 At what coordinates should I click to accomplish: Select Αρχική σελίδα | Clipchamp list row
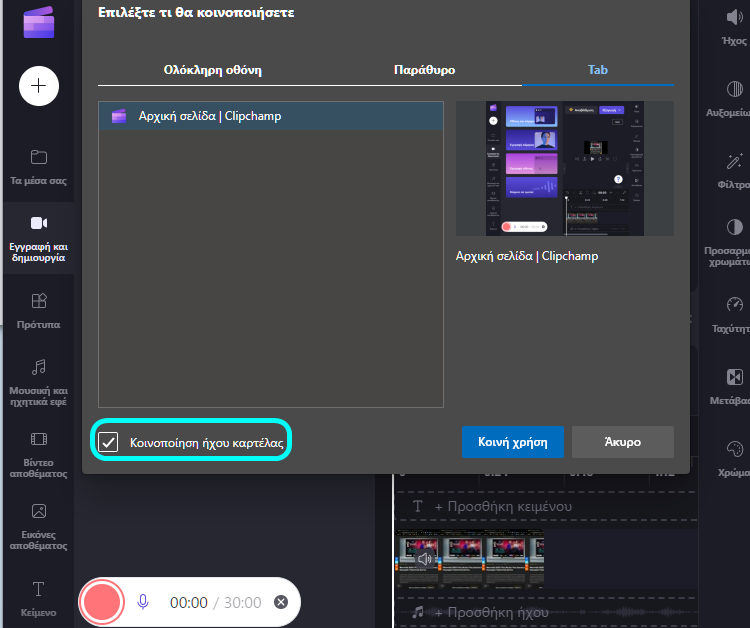[x=271, y=116]
